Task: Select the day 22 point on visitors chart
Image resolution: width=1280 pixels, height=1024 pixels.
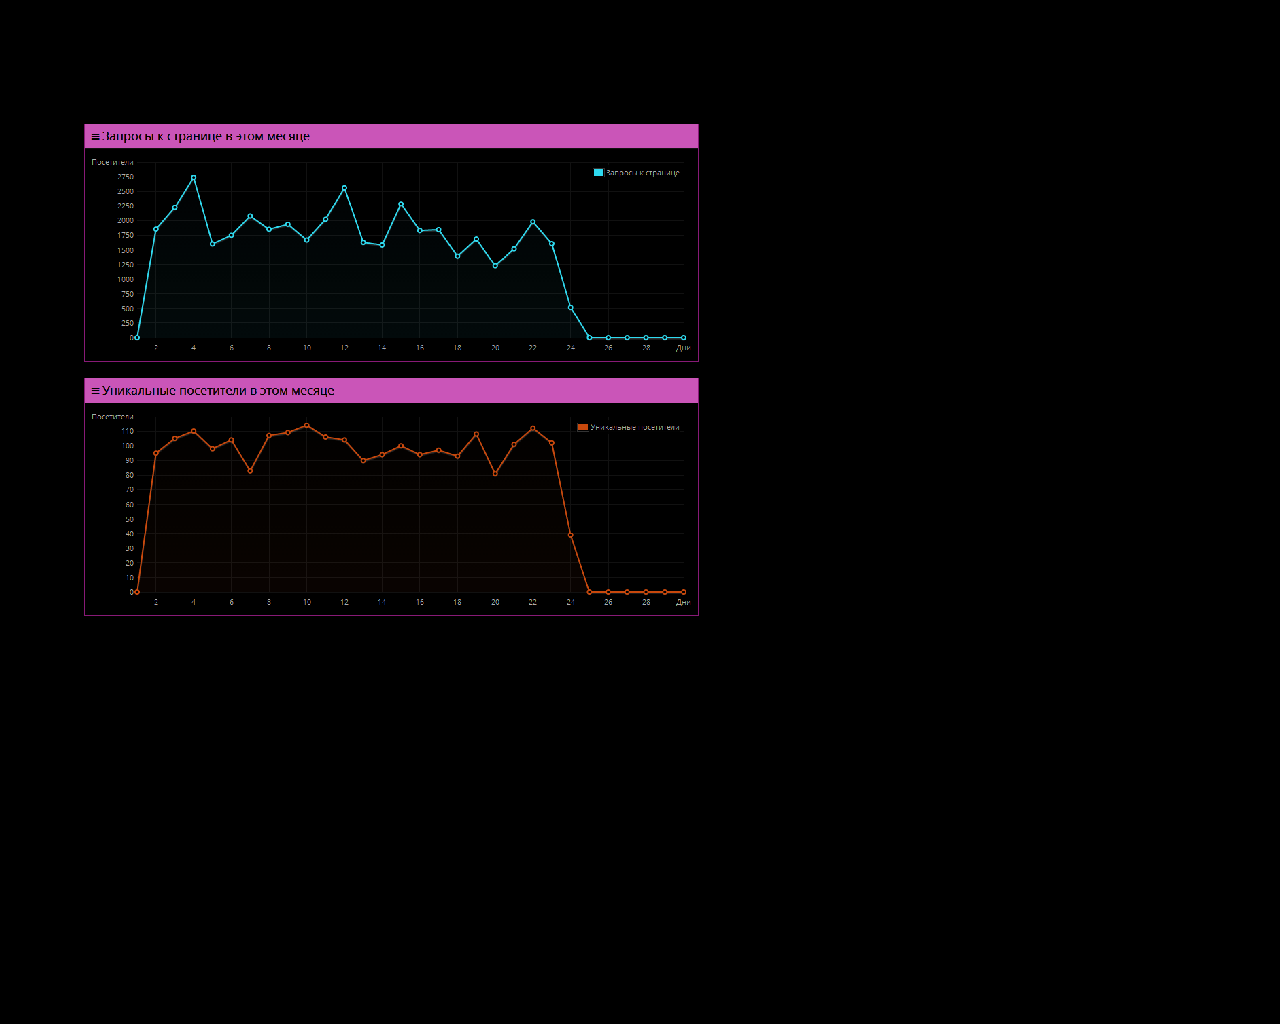Action: [533, 429]
